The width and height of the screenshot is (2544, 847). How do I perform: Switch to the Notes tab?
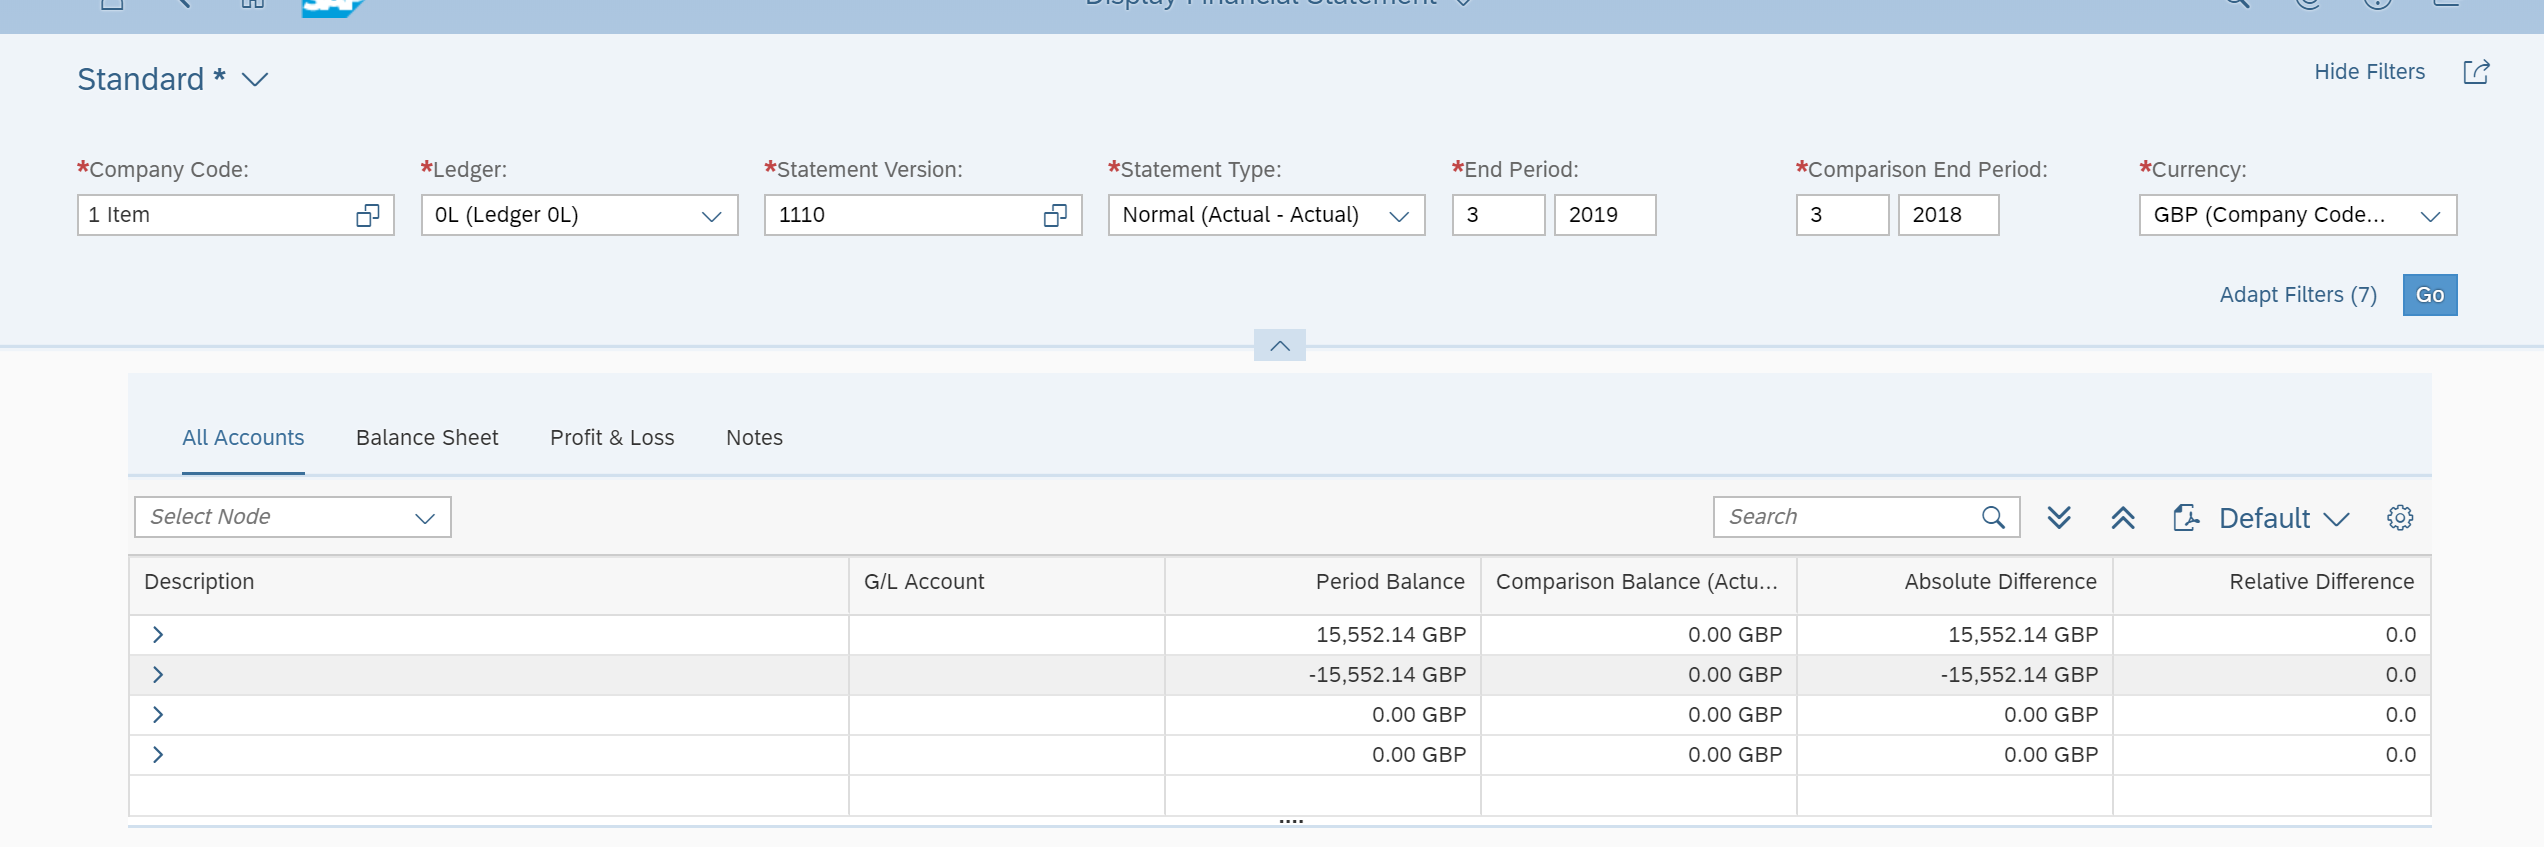click(754, 438)
